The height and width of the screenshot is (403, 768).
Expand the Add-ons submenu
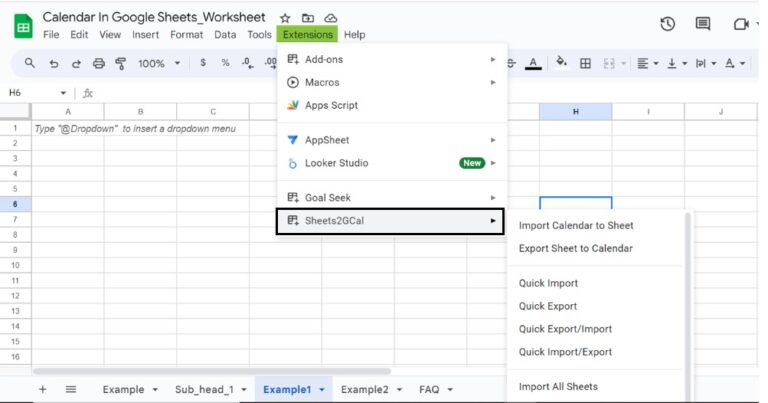[493, 59]
